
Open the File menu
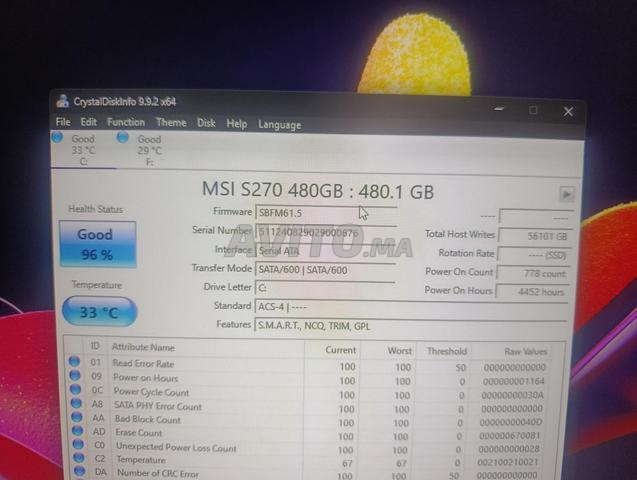point(63,122)
